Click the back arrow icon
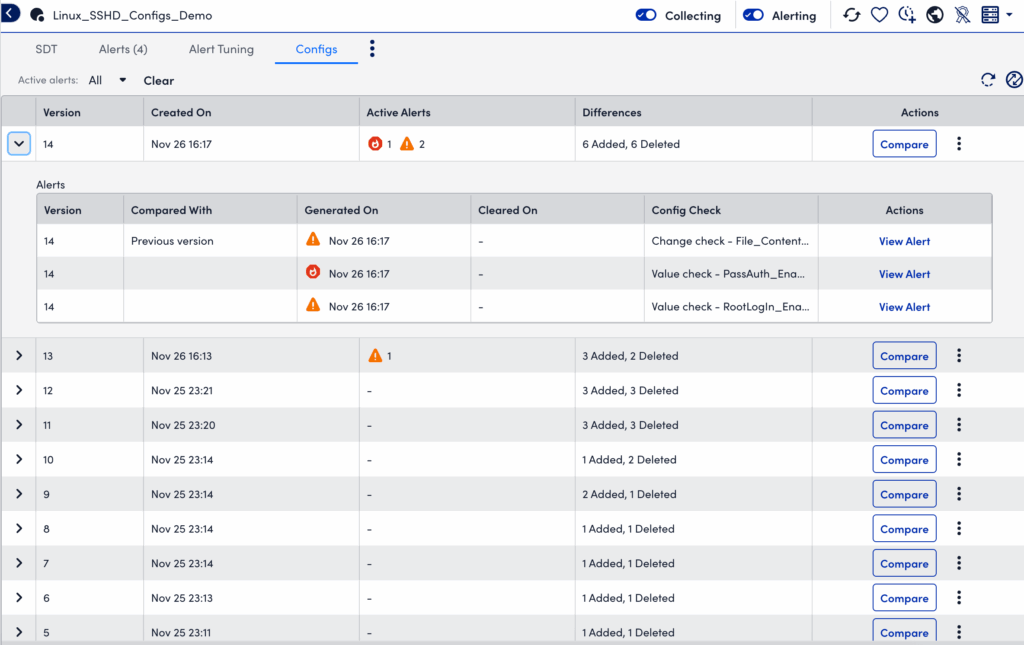The height and width of the screenshot is (645, 1024). point(10,13)
